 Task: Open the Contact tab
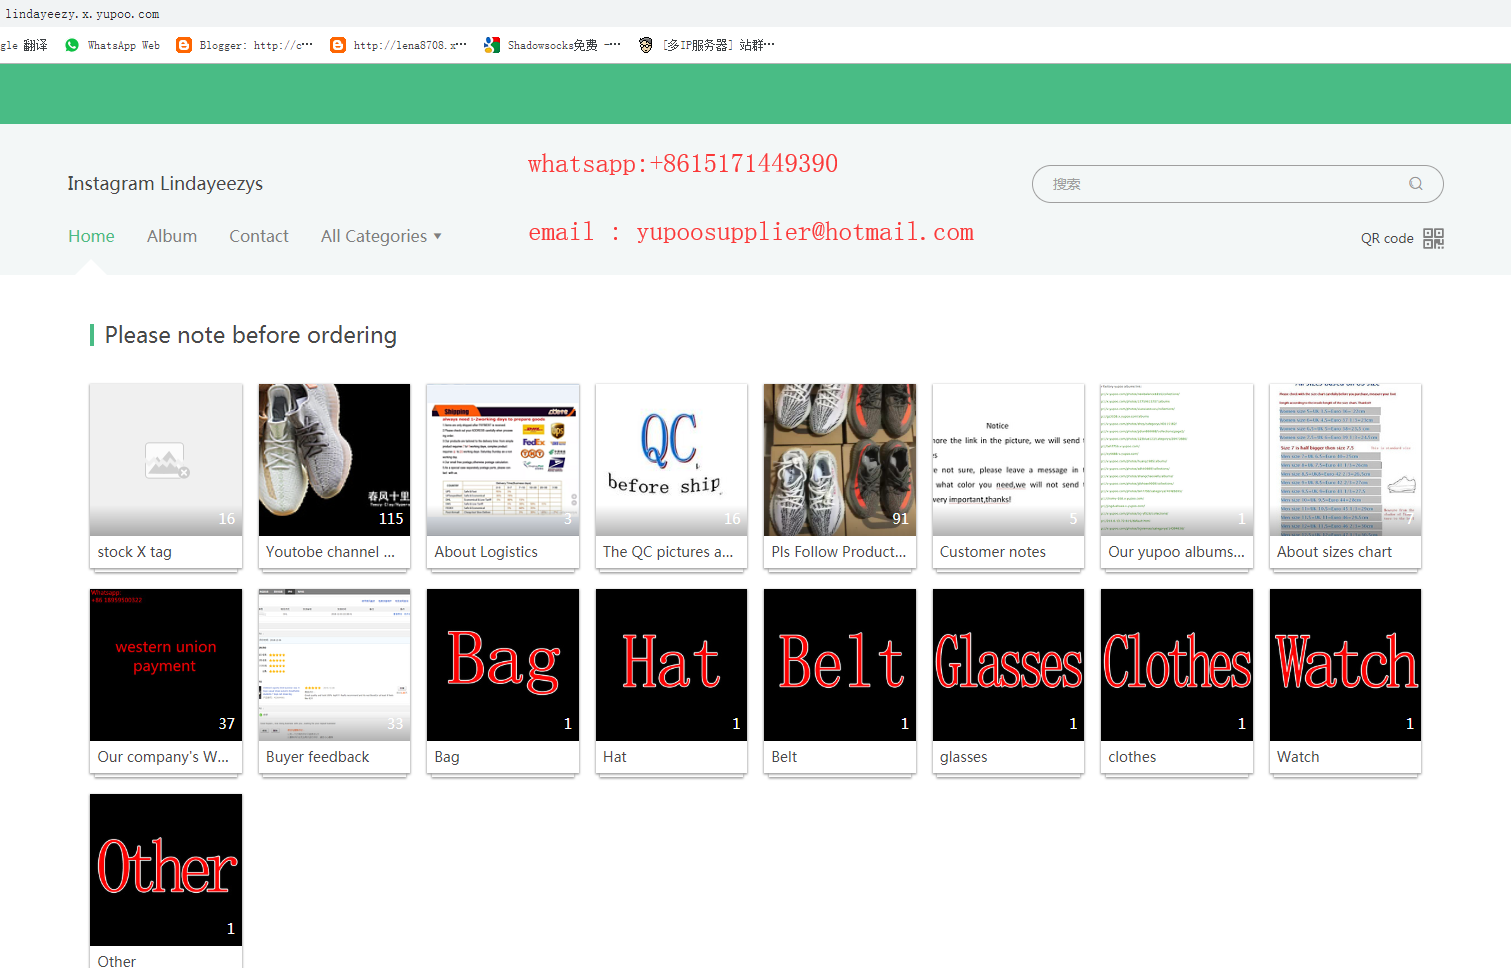coord(259,236)
